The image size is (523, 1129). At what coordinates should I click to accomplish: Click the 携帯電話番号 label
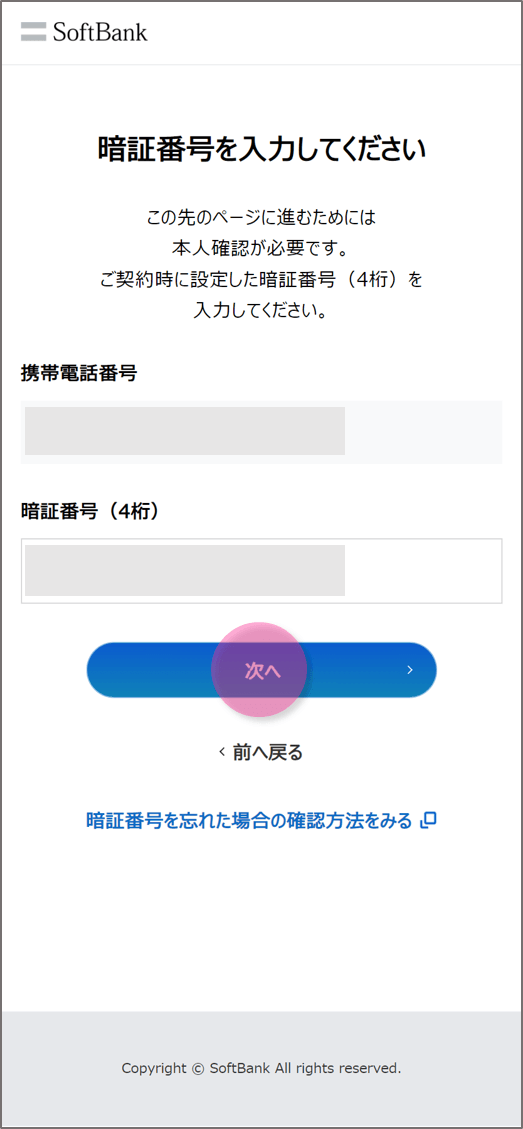[79, 373]
